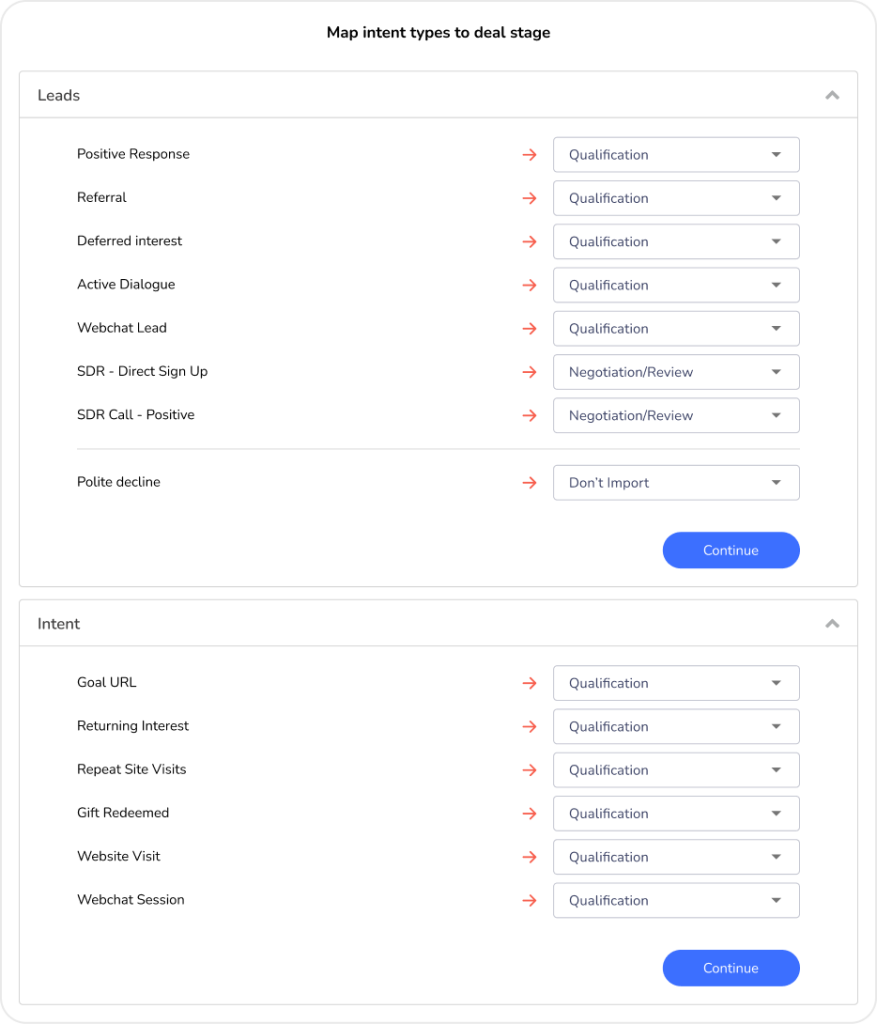877x1024 pixels.
Task: Open the Website Visit stage dropdown
Action: pos(676,857)
